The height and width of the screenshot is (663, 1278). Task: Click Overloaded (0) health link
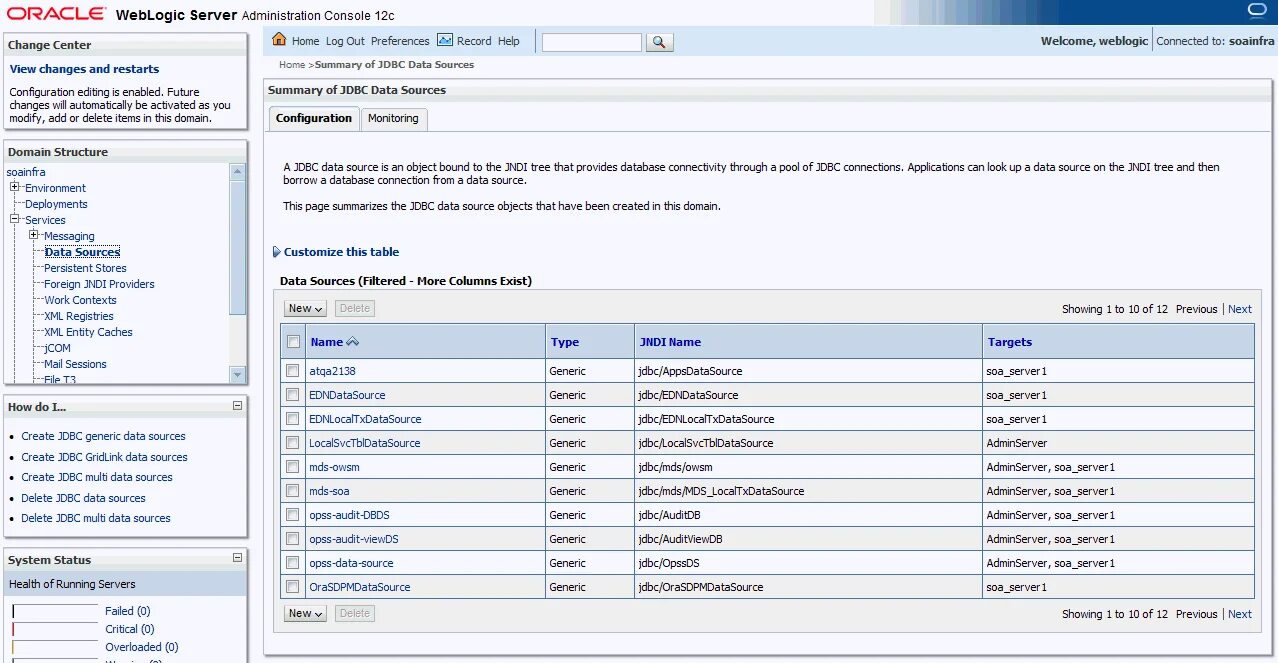point(141,647)
